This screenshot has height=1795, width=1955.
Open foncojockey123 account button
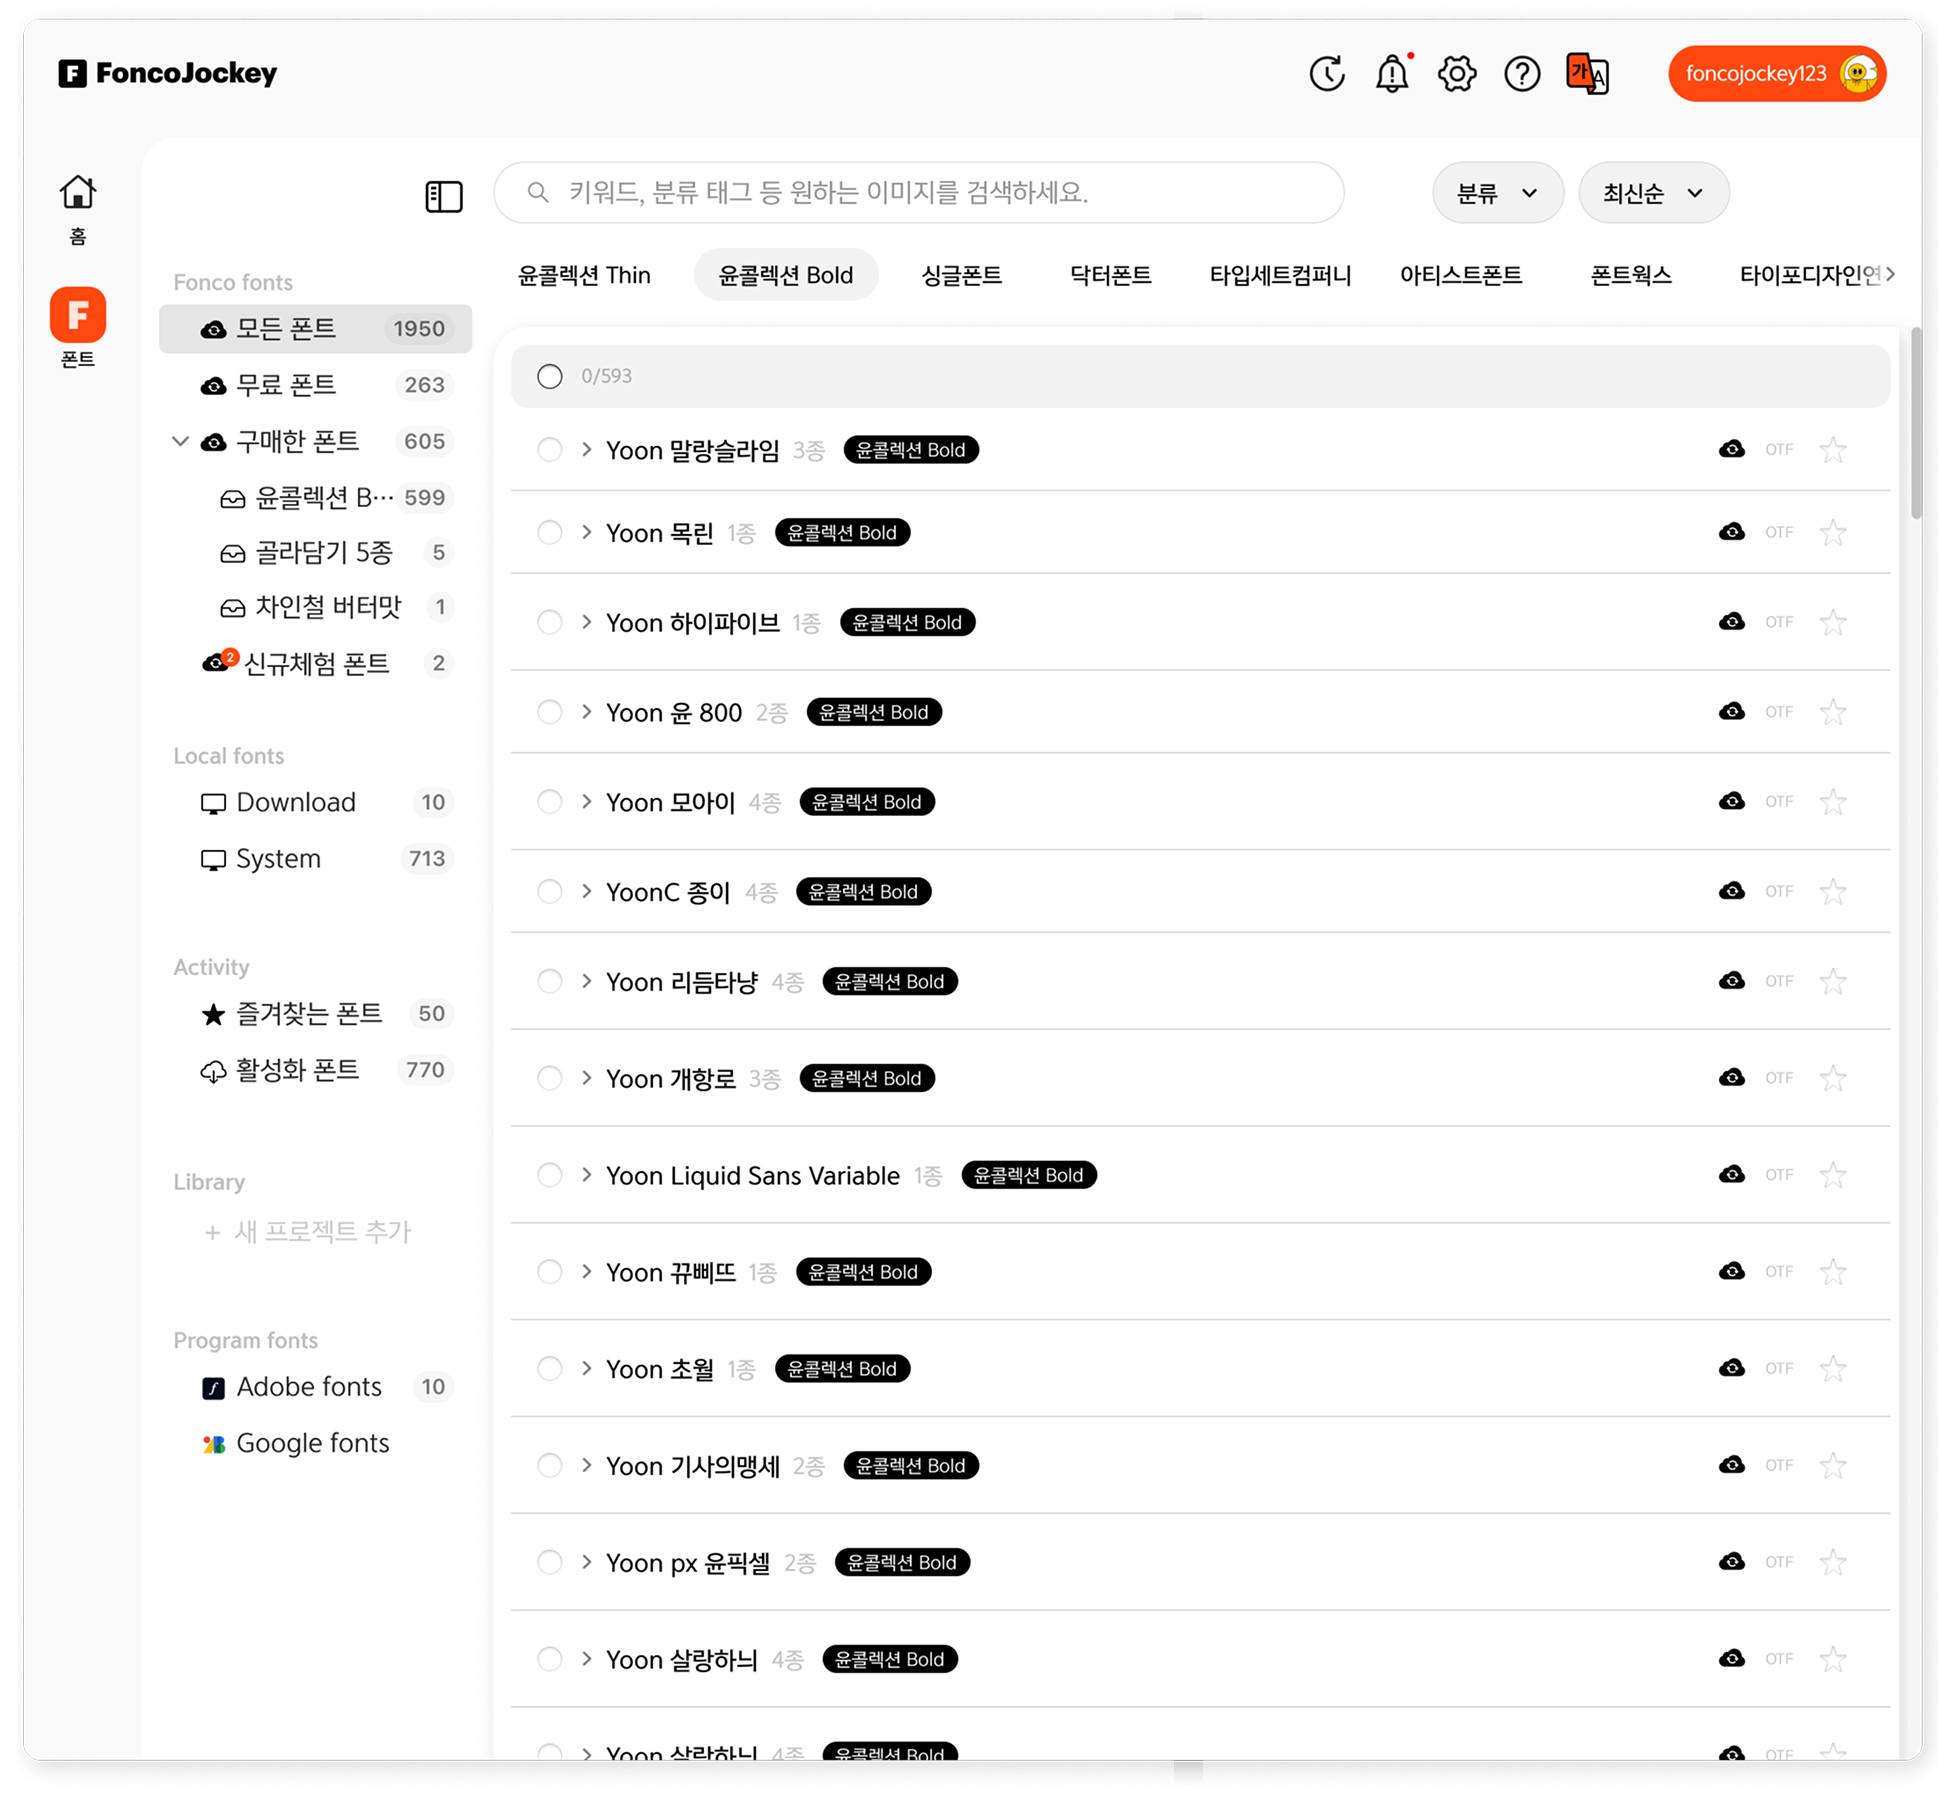point(1777,74)
